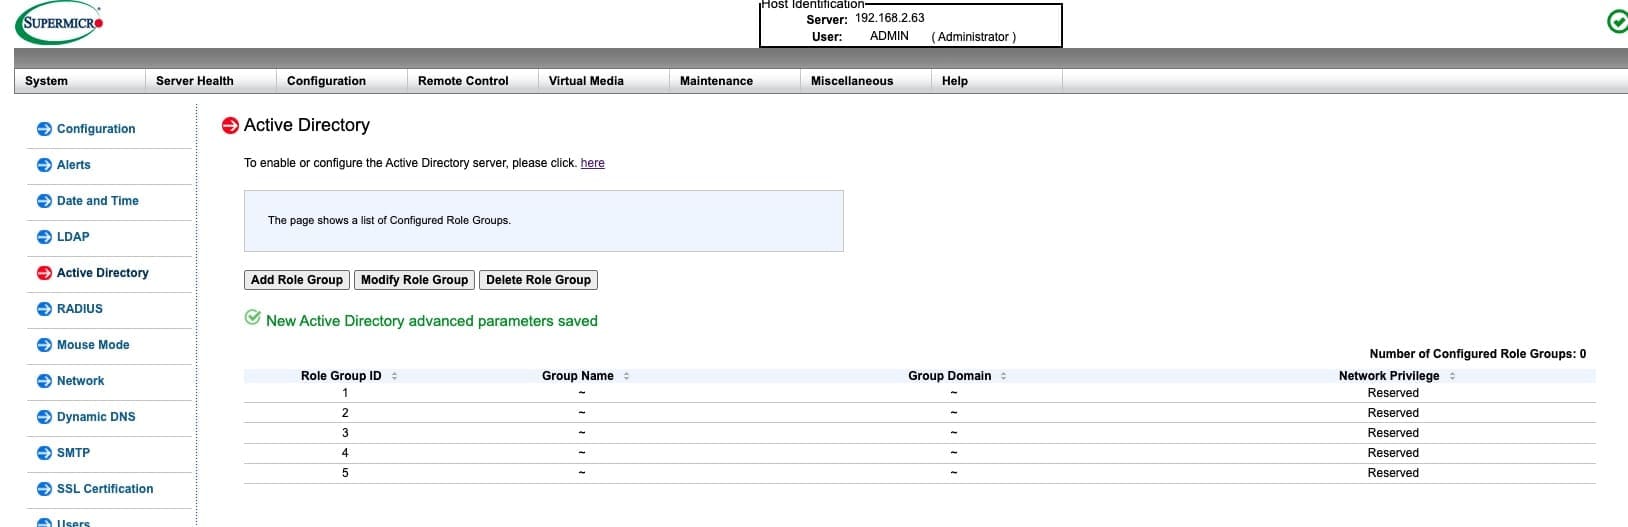Sort table by Group Domain arrows
Image resolution: width=1628 pixels, height=527 pixels.
click(1003, 376)
